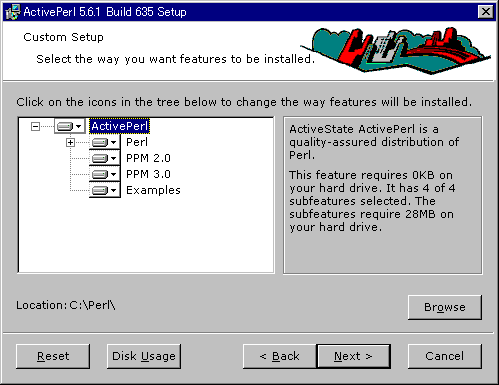499x385 pixels.
Task: Go back with the Back button
Action: pos(279,356)
